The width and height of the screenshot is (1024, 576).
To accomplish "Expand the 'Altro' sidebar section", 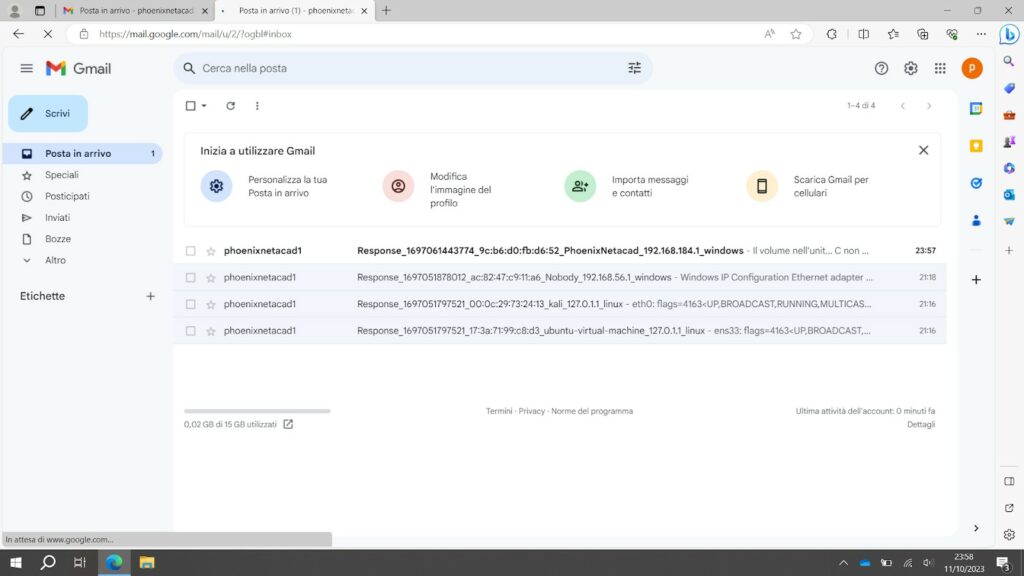I will pos(55,260).
